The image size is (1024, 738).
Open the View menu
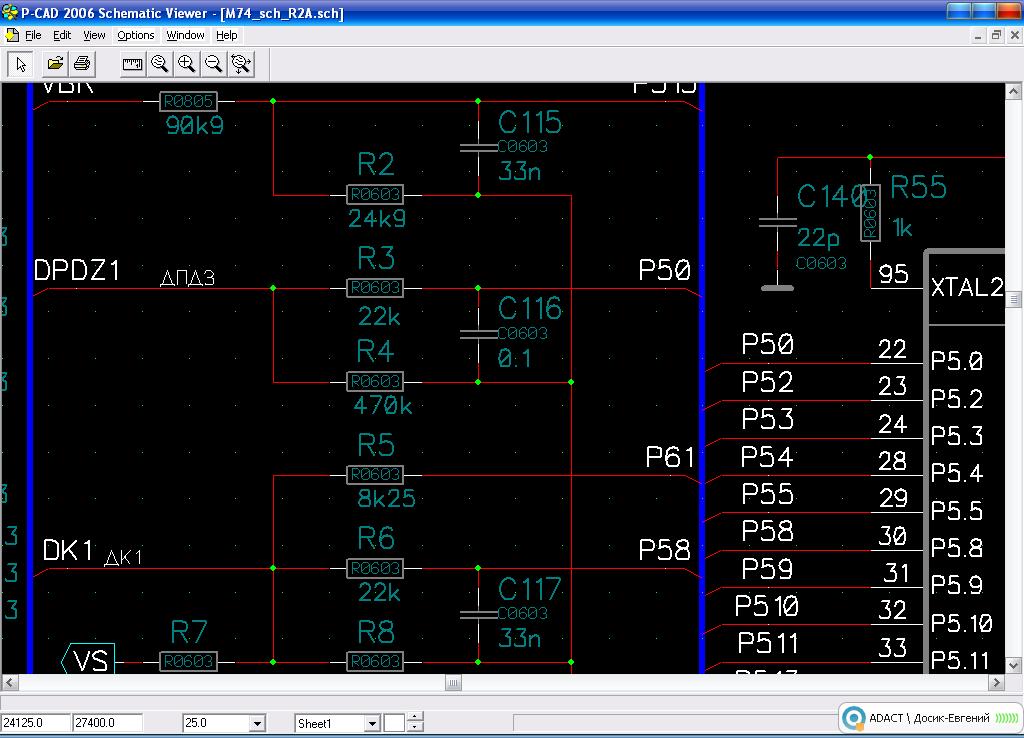[94, 35]
